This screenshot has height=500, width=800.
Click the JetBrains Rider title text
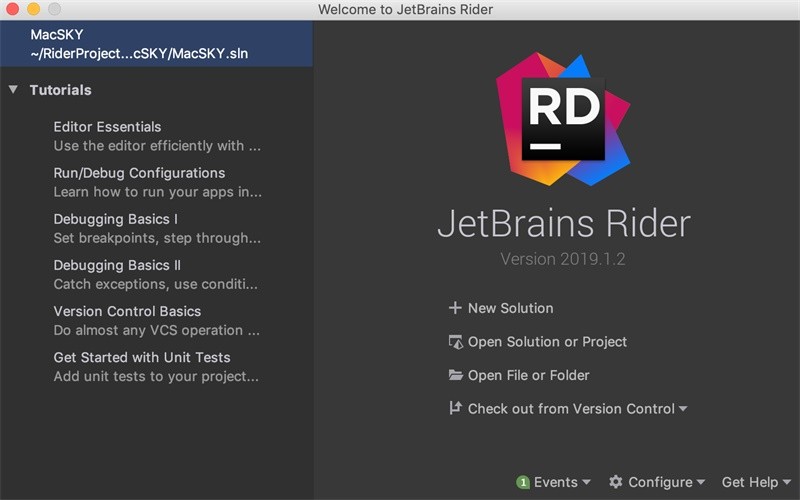pos(564,223)
